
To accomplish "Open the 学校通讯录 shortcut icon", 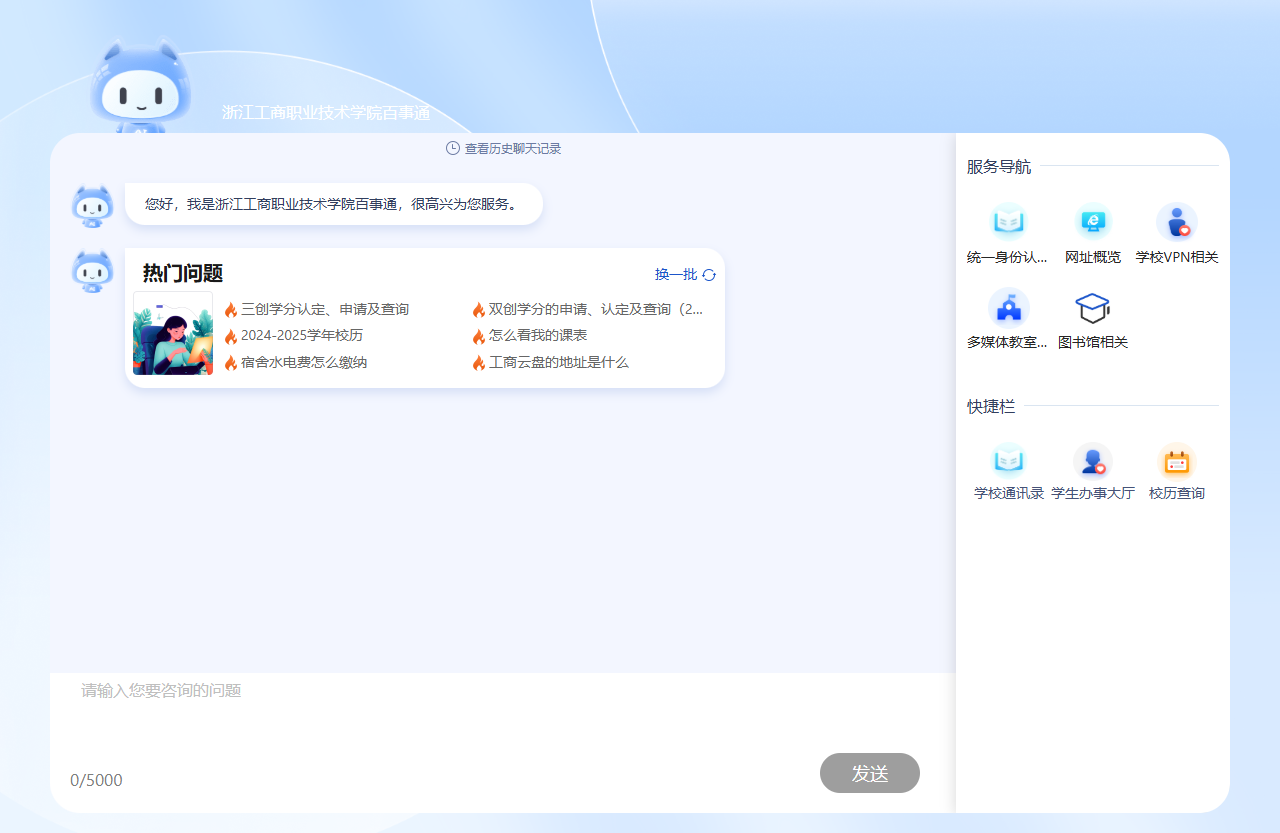I will pos(1008,460).
